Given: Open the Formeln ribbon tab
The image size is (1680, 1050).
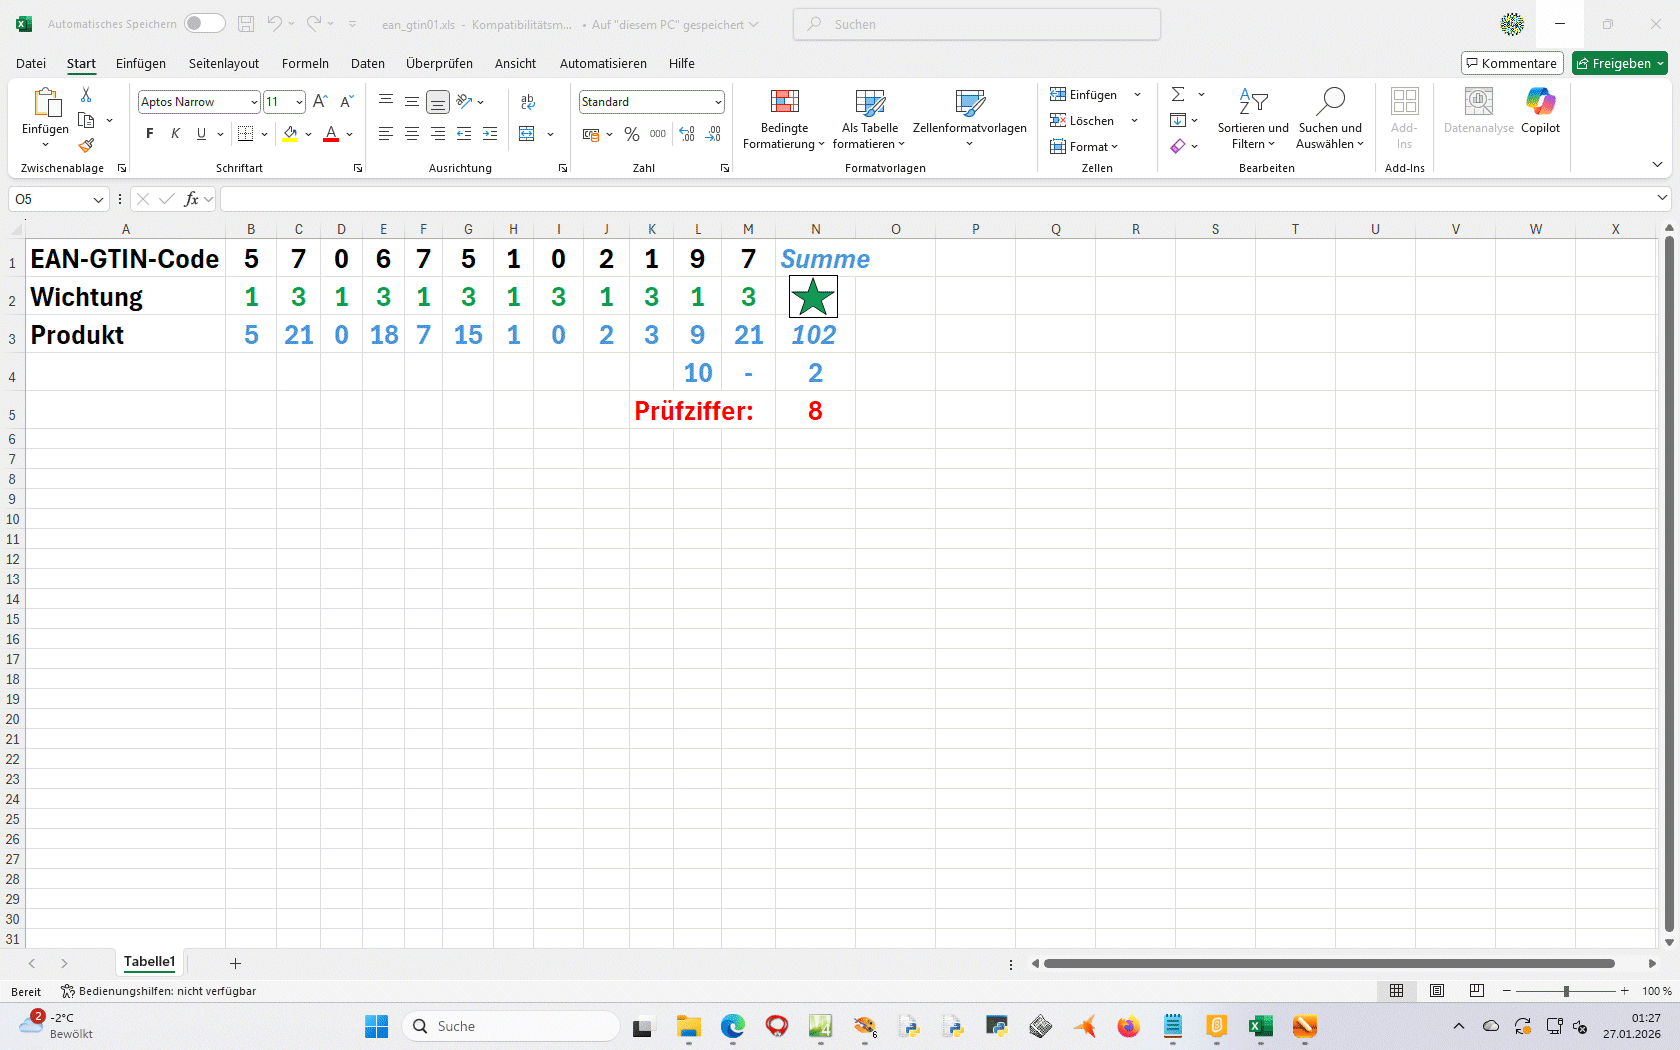Looking at the screenshot, I should coord(305,63).
